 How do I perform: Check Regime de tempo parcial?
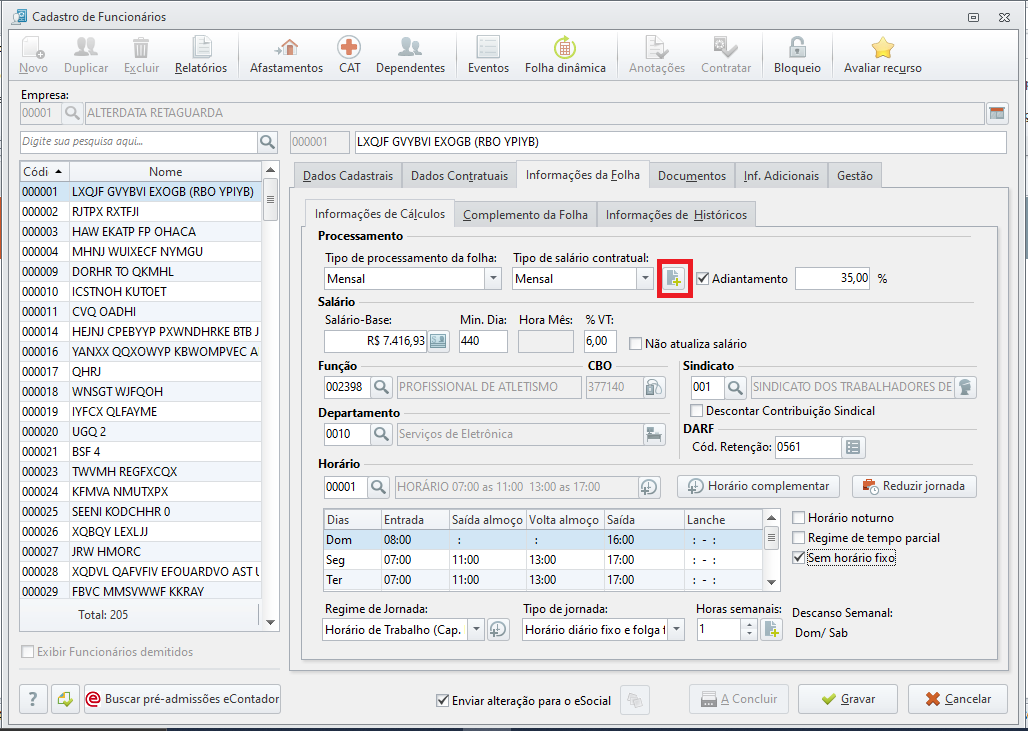pos(799,538)
